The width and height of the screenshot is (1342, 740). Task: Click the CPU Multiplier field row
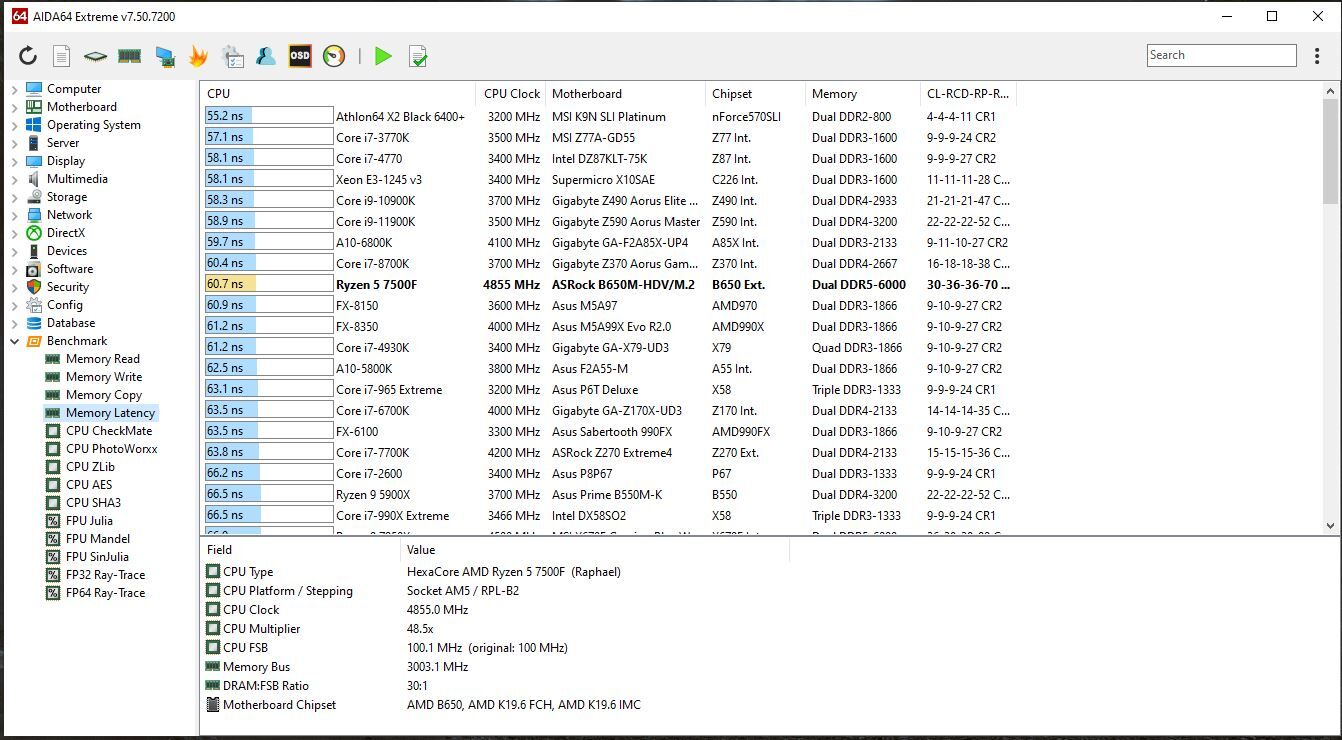tap(496, 628)
